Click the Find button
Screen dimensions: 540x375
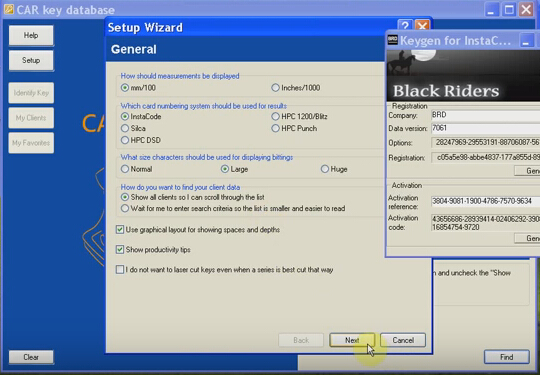tap(507, 357)
